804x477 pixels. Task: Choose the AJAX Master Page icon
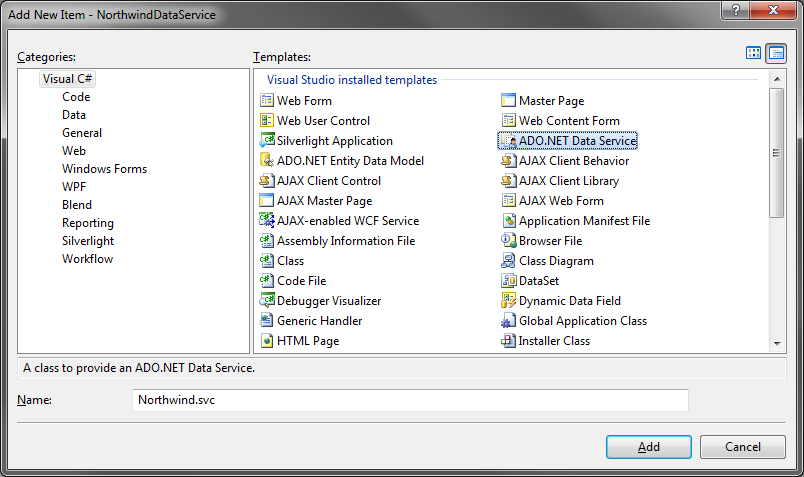267,201
